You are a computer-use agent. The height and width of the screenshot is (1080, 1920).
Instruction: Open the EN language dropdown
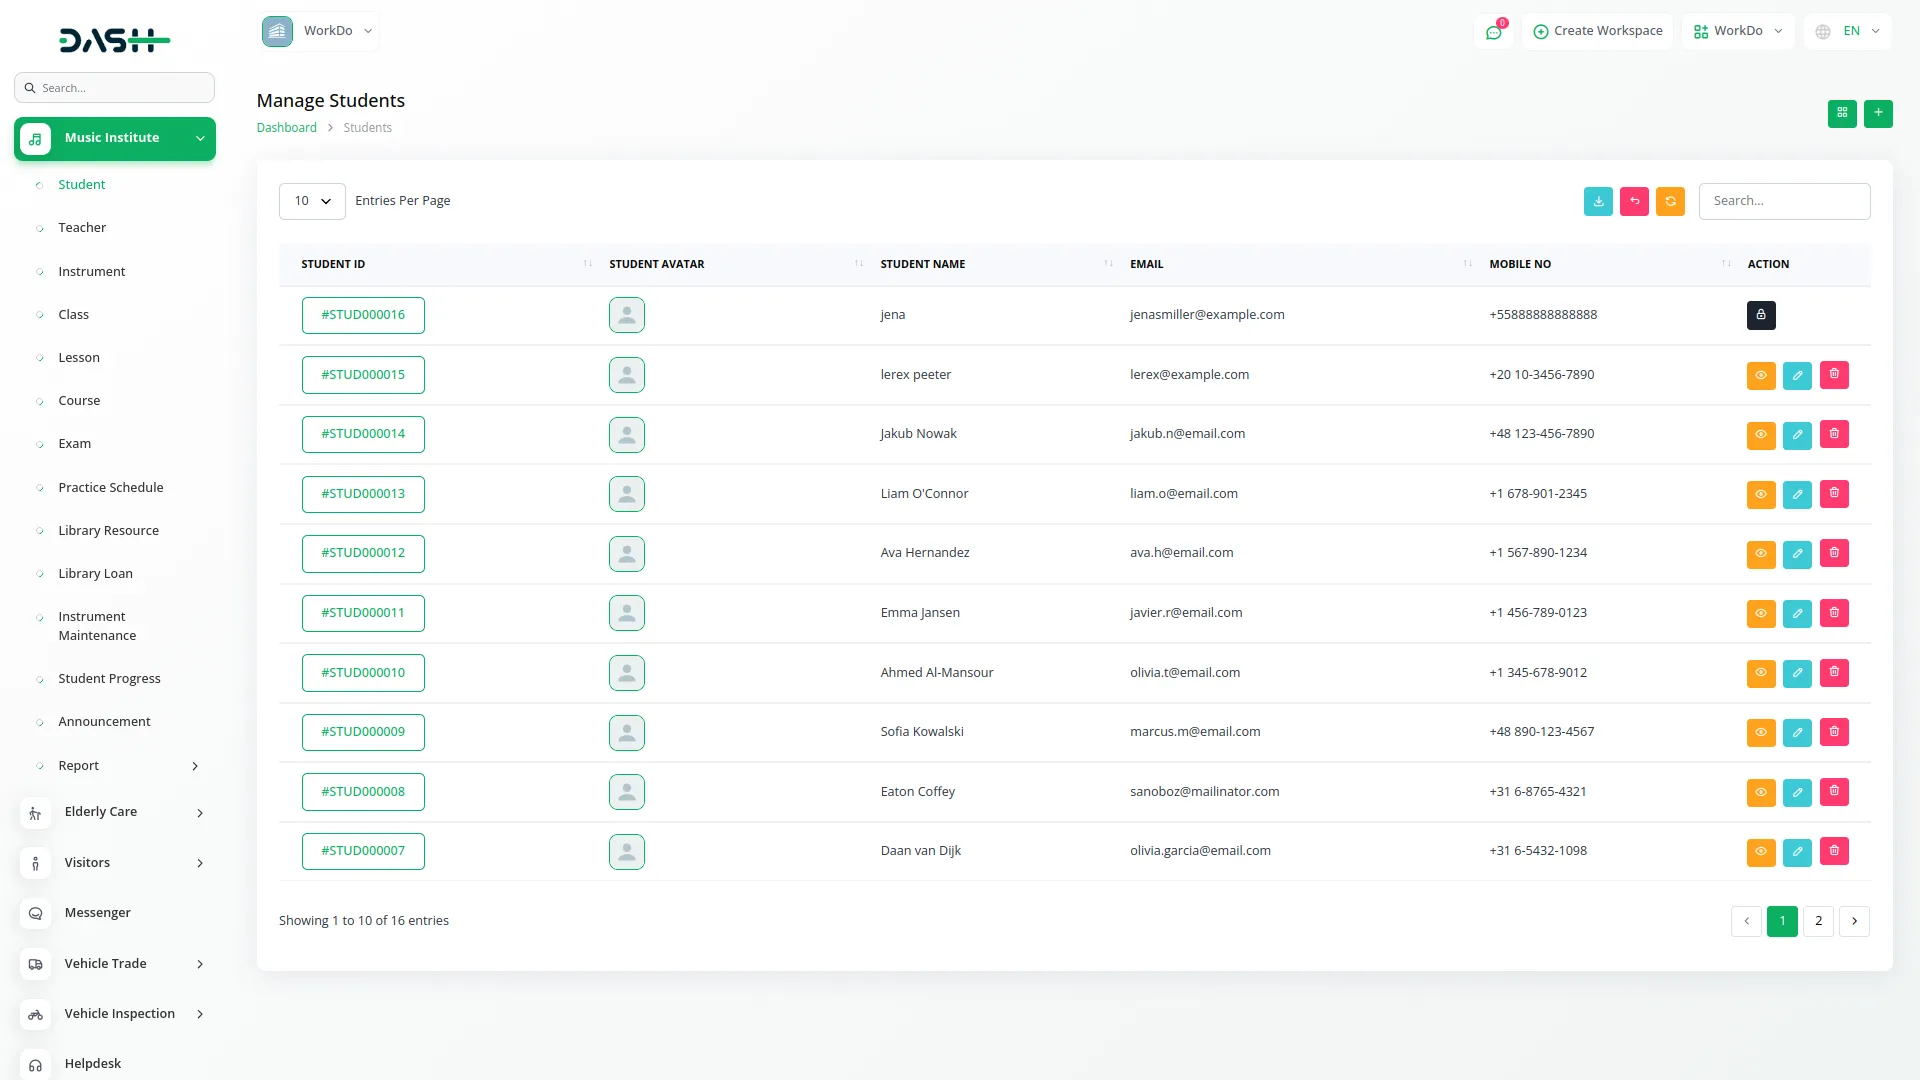tap(1848, 31)
